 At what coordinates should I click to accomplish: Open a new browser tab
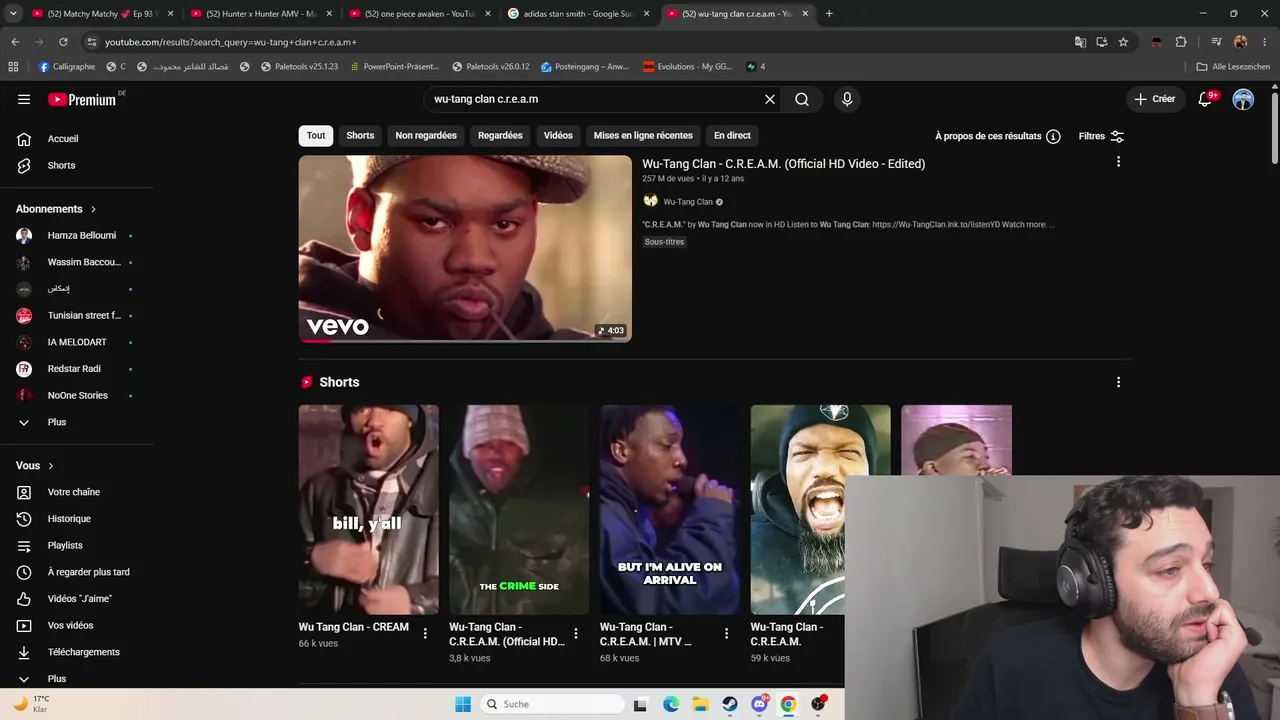point(829,14)
